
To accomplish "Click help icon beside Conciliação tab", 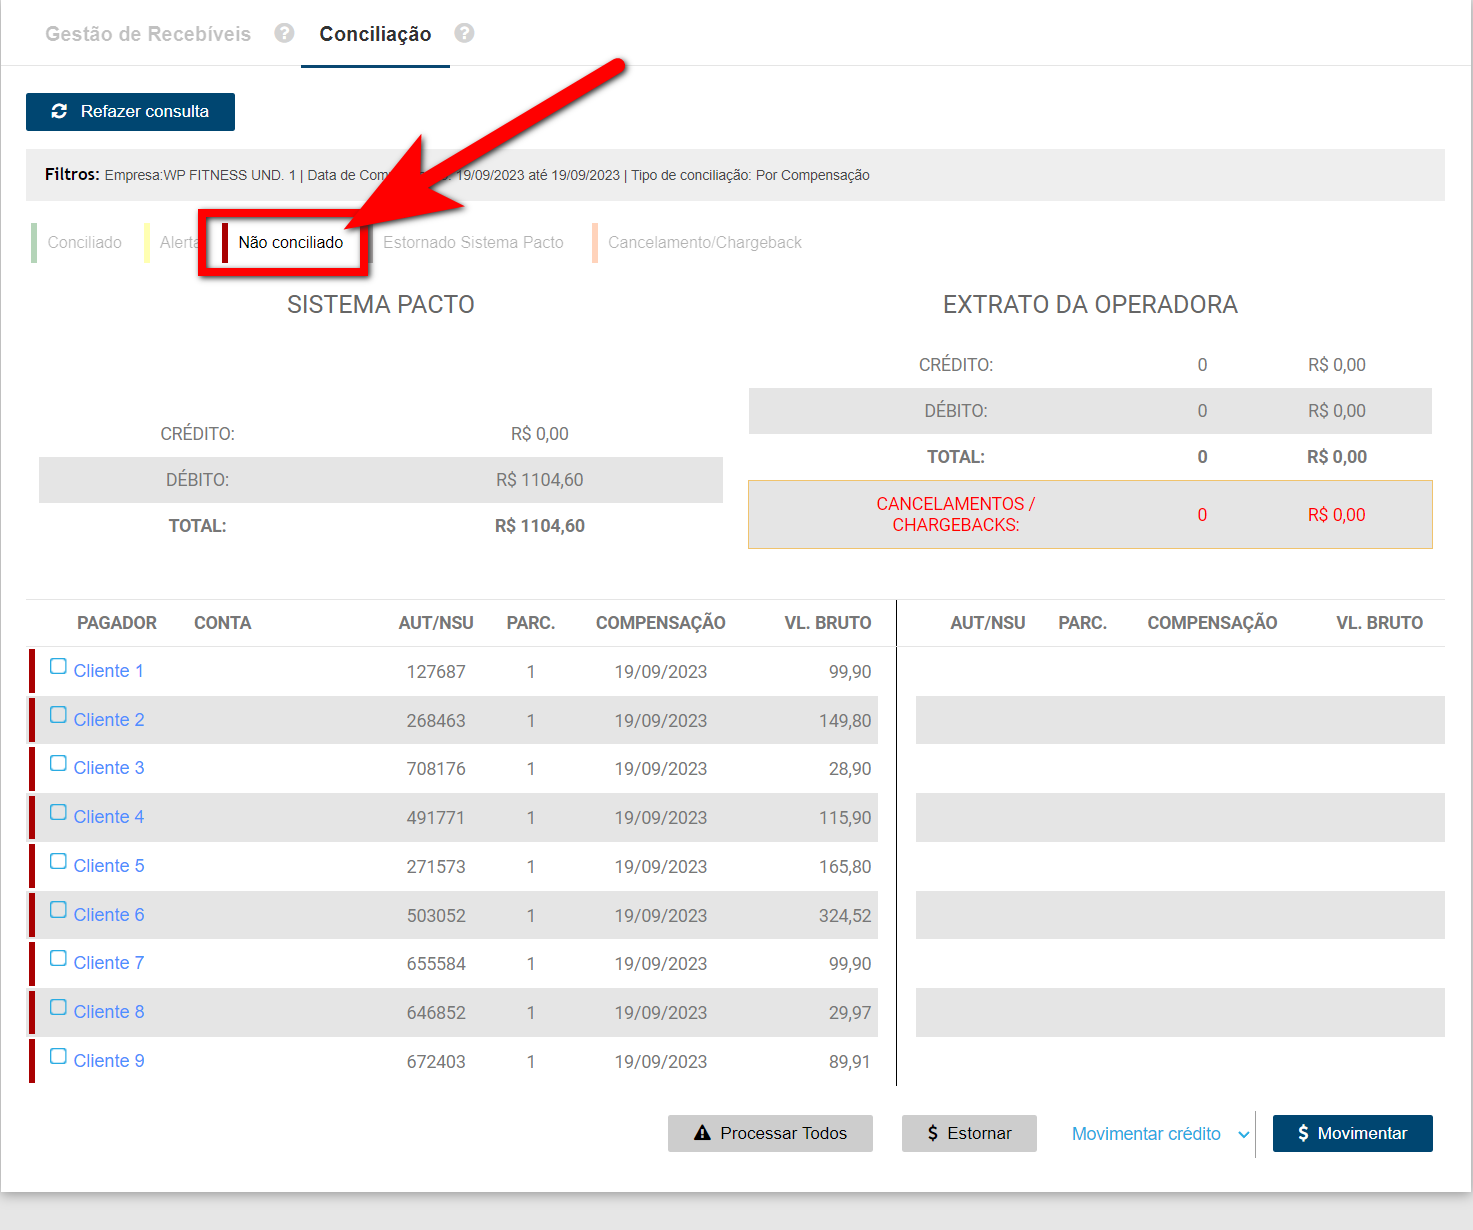I will coord(464,33).
